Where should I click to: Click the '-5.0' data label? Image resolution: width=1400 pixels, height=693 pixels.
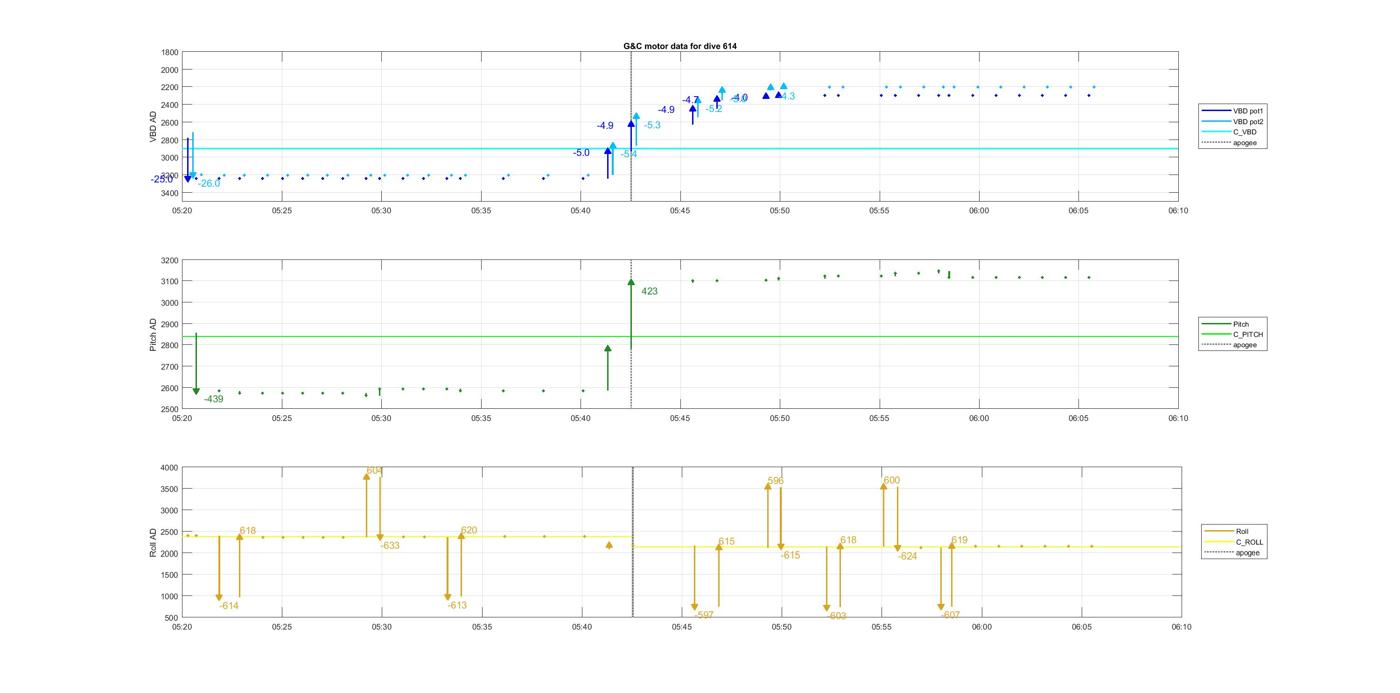(581, 153)
